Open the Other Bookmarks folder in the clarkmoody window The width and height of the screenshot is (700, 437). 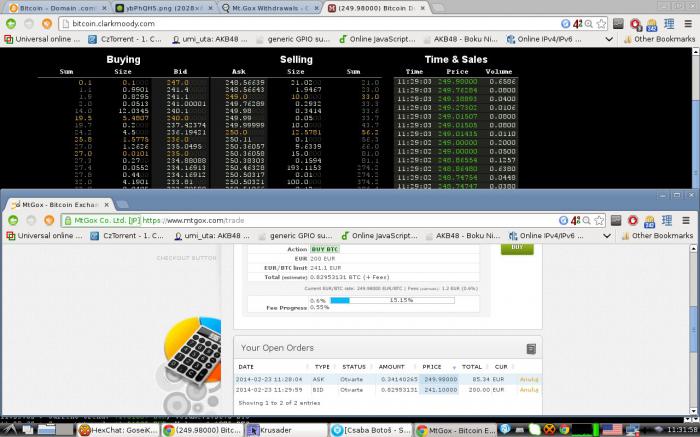(x=659, y=39)
